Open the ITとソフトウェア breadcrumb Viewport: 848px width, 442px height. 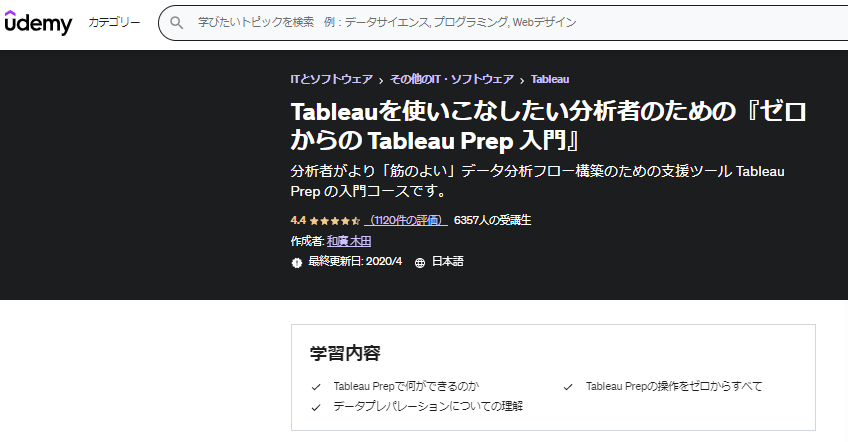332,80
